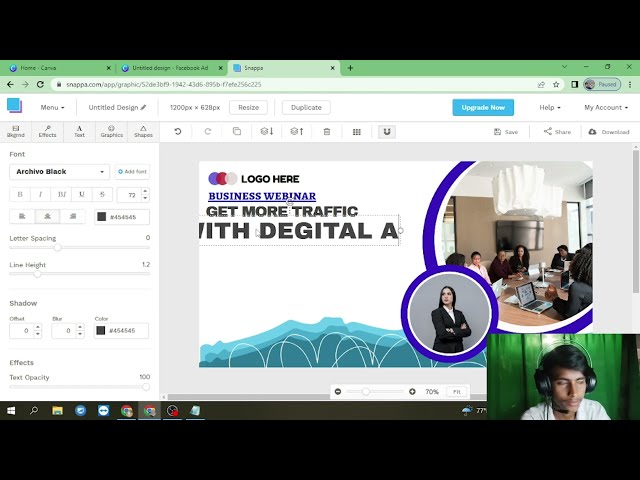This screenshot has width=640, height=480.
Task: Save the design
Action: point(506,132)
